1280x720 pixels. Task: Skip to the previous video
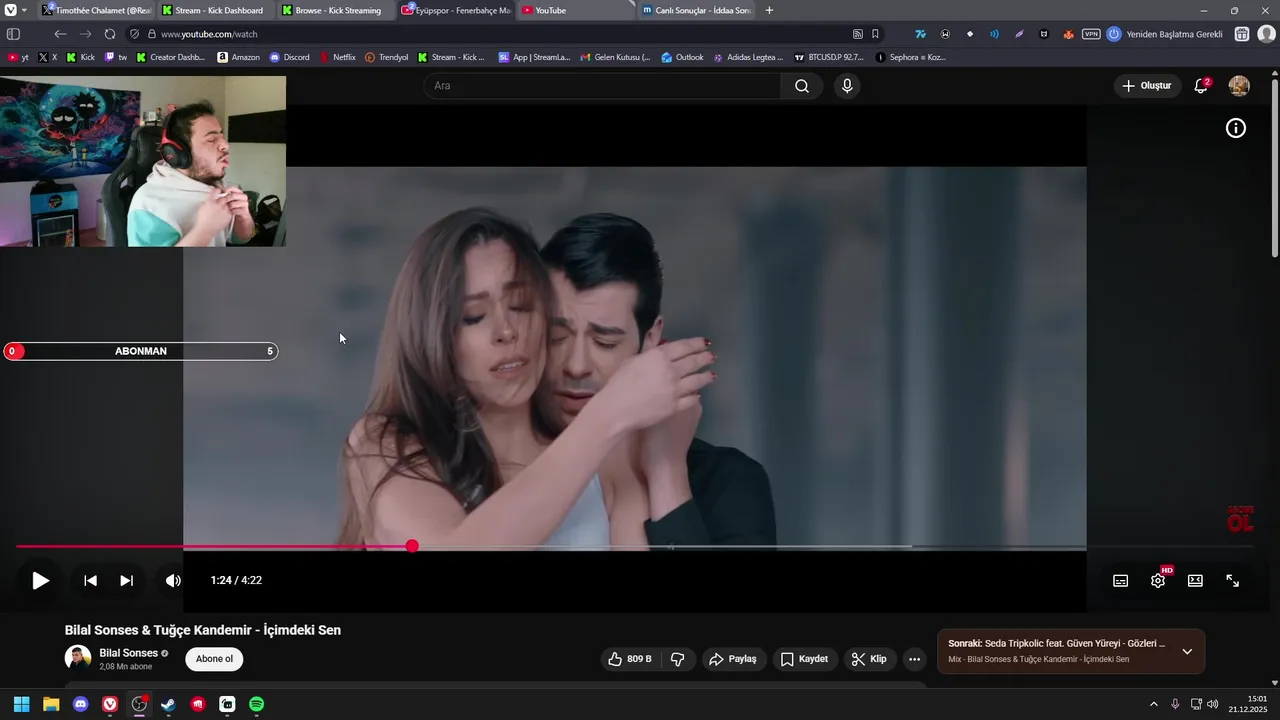pyautogui.click(x=90, y=581)
